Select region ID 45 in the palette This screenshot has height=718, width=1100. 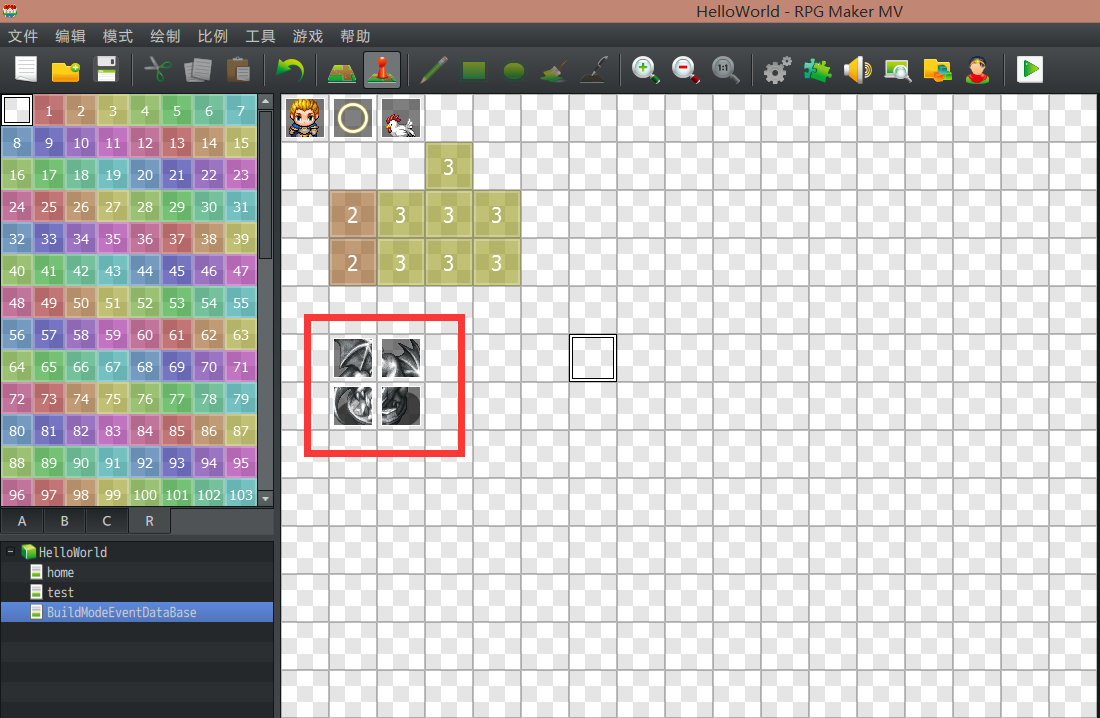click(177, 271)
